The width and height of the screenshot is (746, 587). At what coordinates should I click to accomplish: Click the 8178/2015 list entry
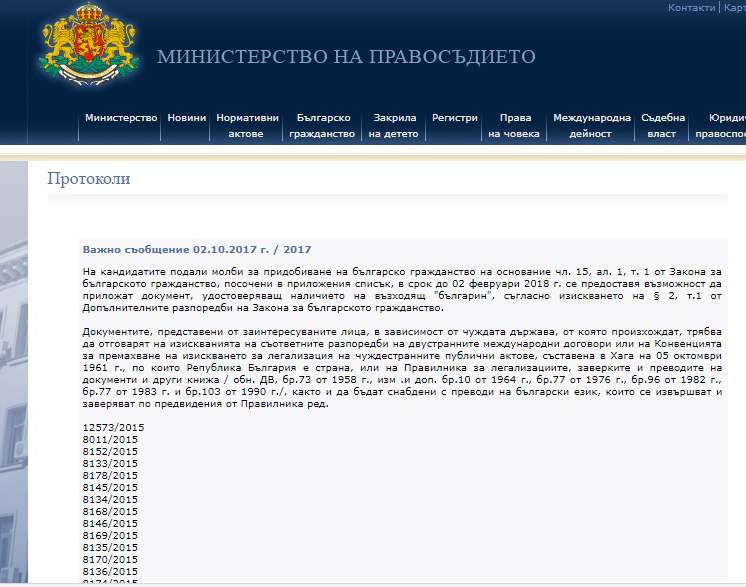tap(110, 475)
